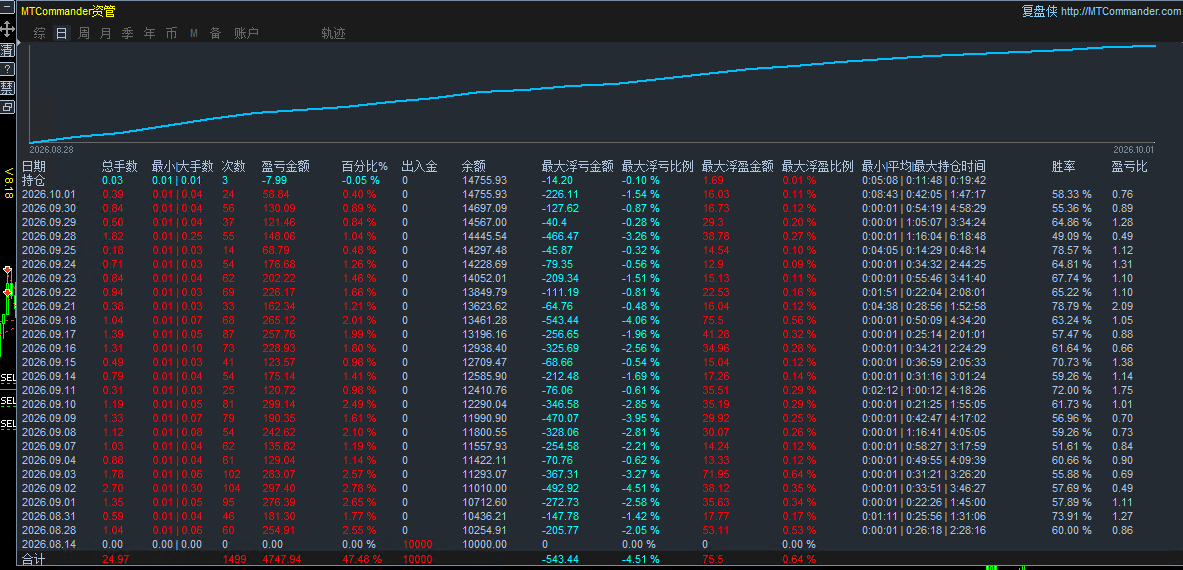Select the 2026.09.02 date row
This screenshot has height=570, width=1183.
point(49,488)
